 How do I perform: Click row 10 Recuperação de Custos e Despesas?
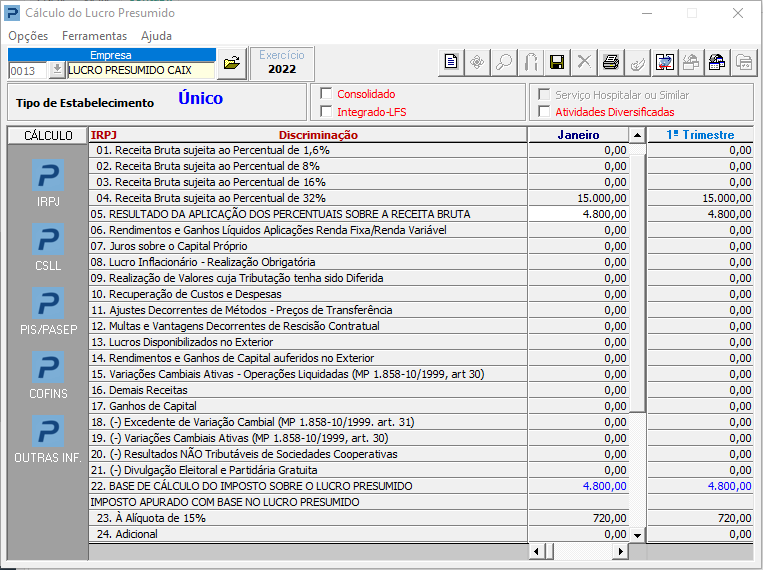(x=308, y=294)
